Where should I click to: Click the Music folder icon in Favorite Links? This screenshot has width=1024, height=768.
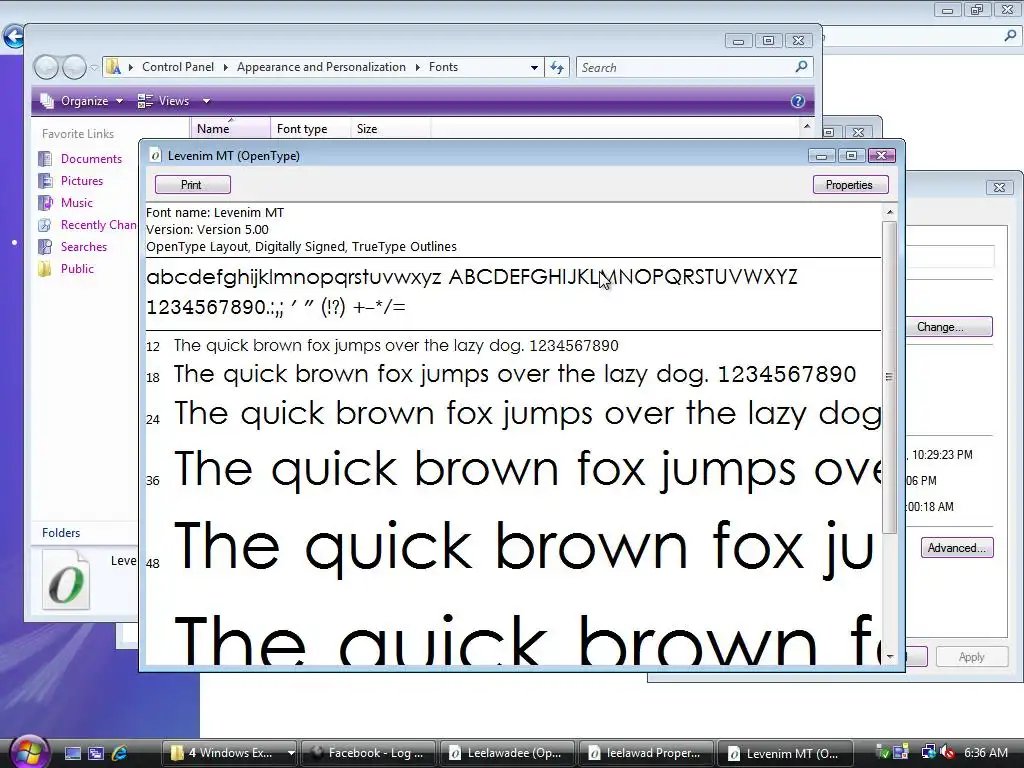click(x=45, y=203)
